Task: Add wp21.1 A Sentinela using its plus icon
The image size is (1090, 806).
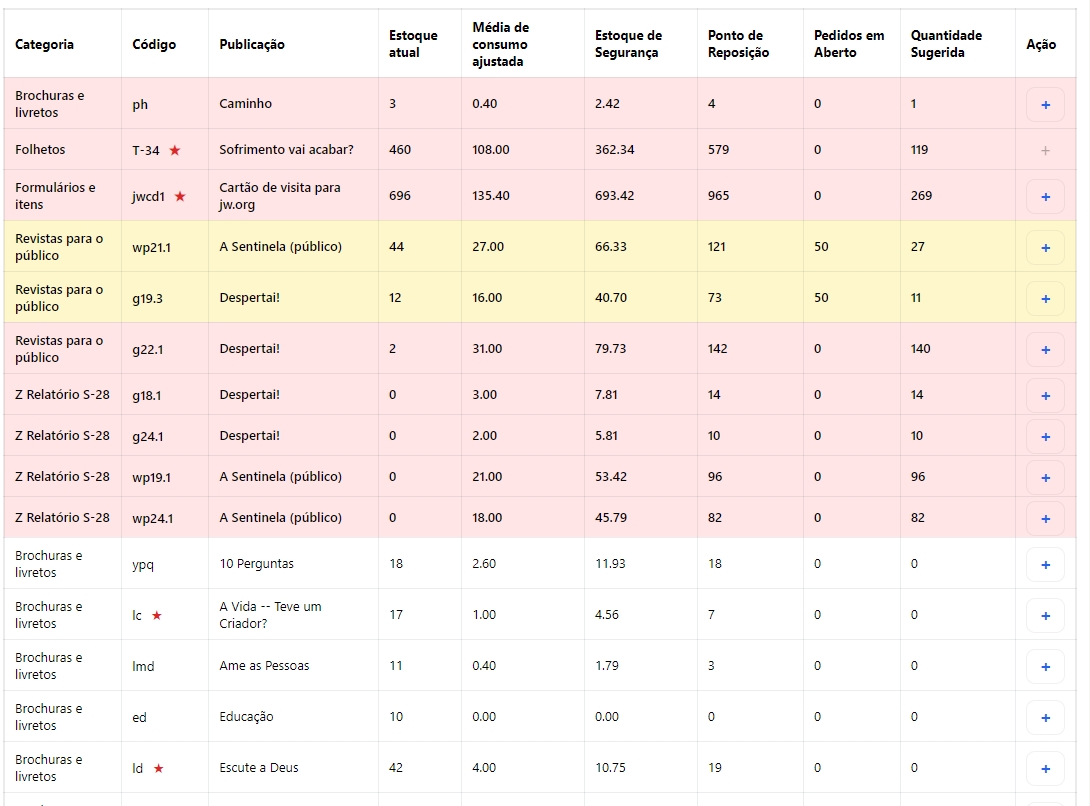Action: coord(1045,248)
